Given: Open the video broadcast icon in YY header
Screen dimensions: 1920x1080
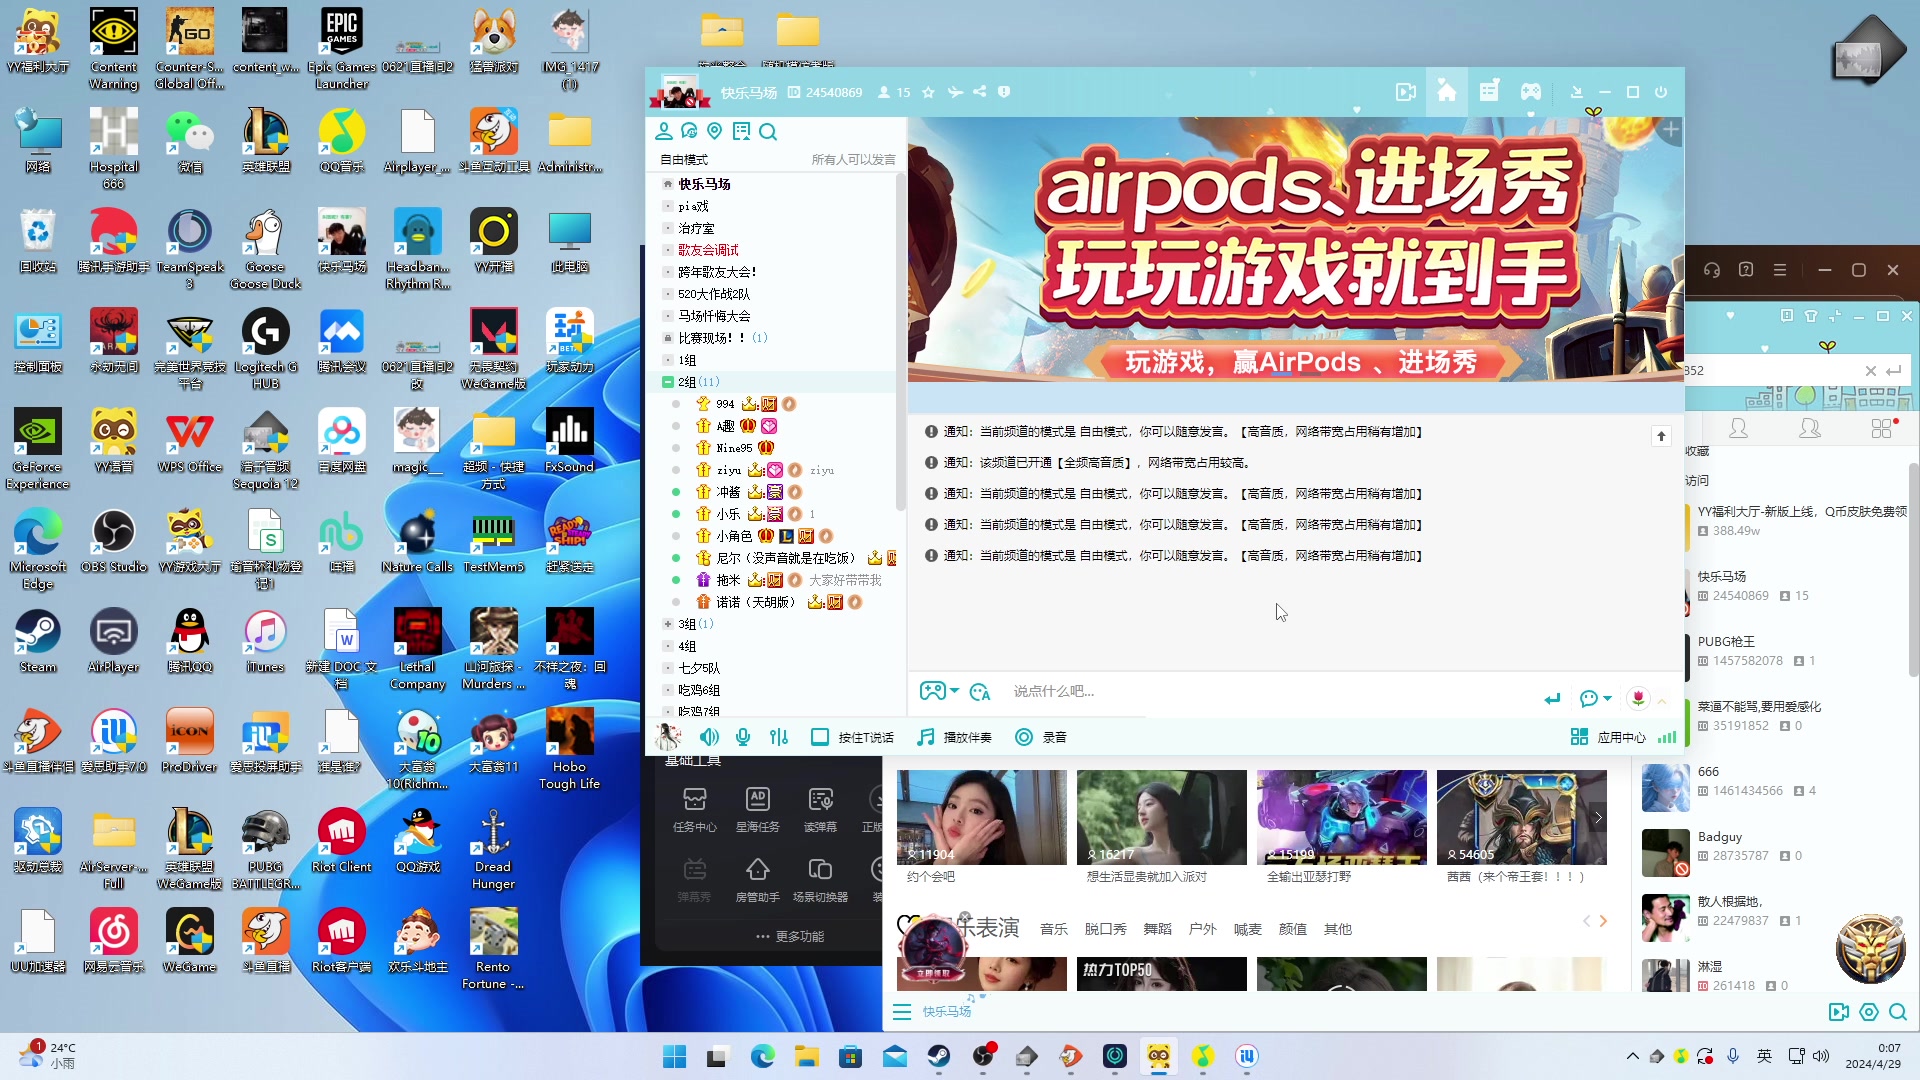Looking at the screenshot, I should (1406, 92).
